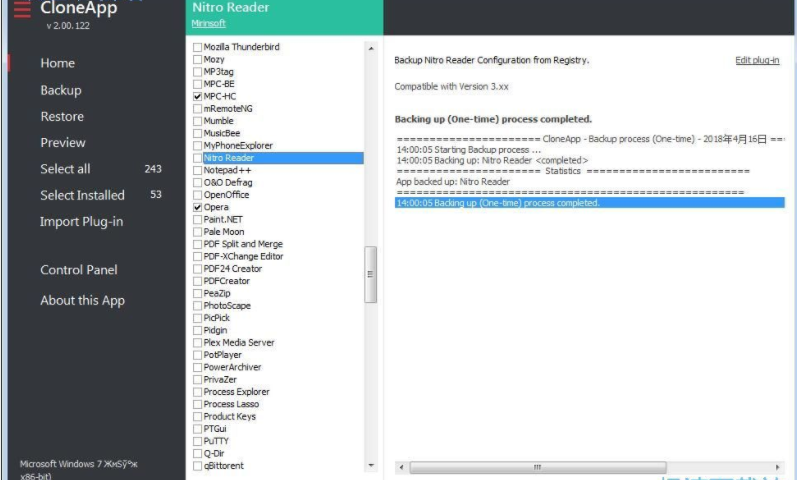The width and height of the screenshot is (797, 480).
Task: Follow the Mirinsoft link
Action: click(208, 23)
